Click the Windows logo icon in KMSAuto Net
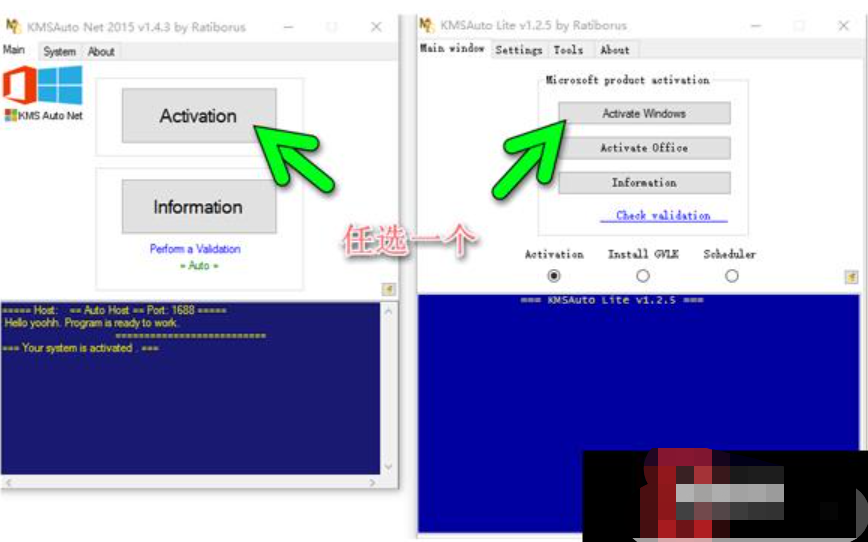This screenshot has height=542, width=868. [x=60, y=85]
